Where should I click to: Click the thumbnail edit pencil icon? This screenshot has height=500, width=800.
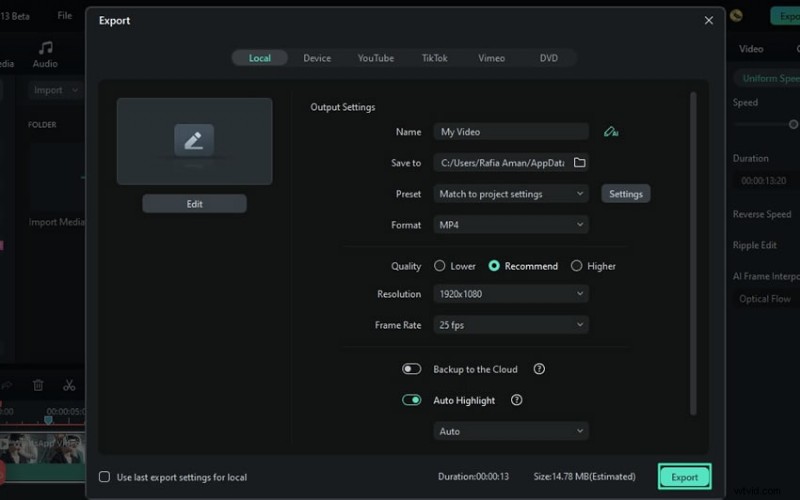click(194, 141)
